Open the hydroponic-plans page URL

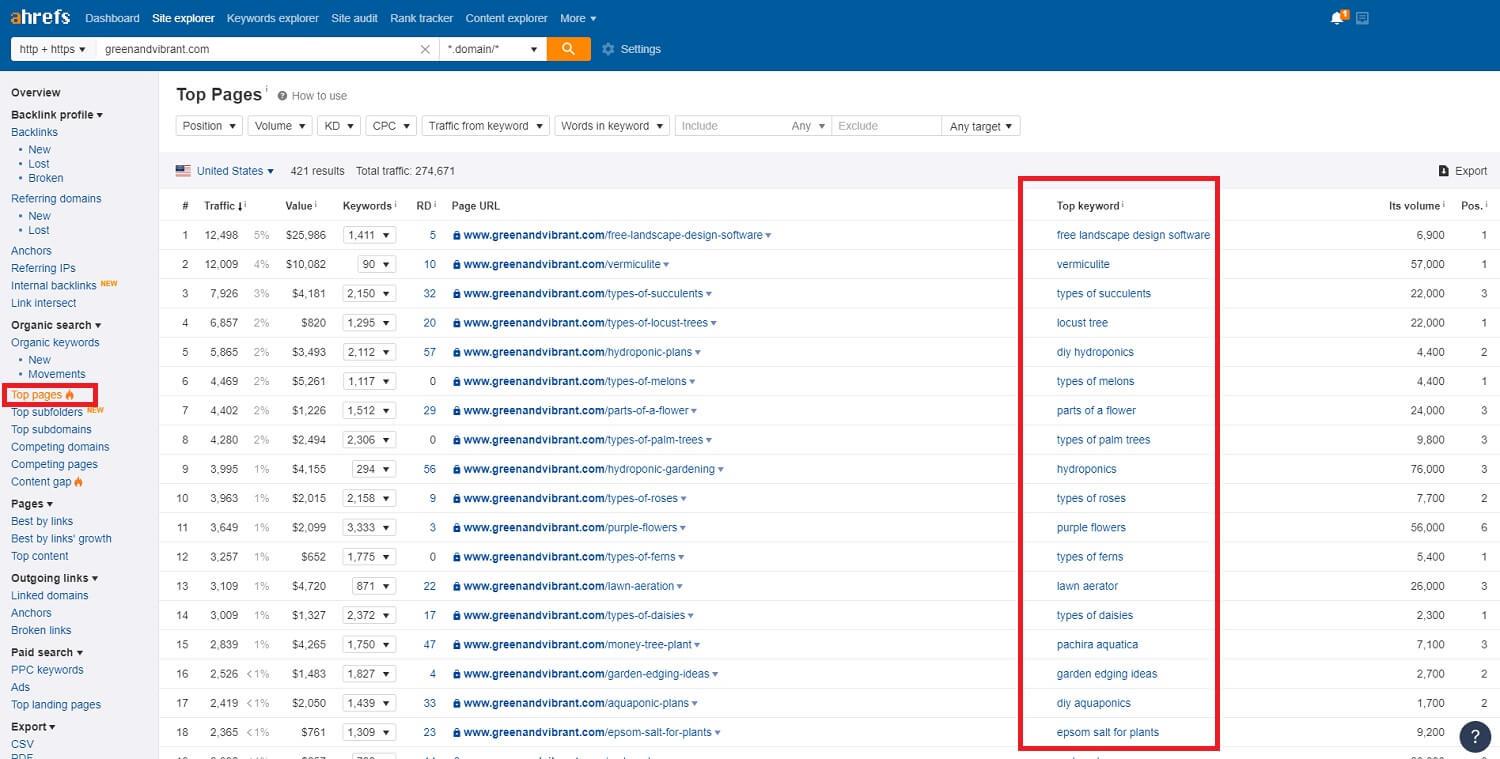pos(577,352)
